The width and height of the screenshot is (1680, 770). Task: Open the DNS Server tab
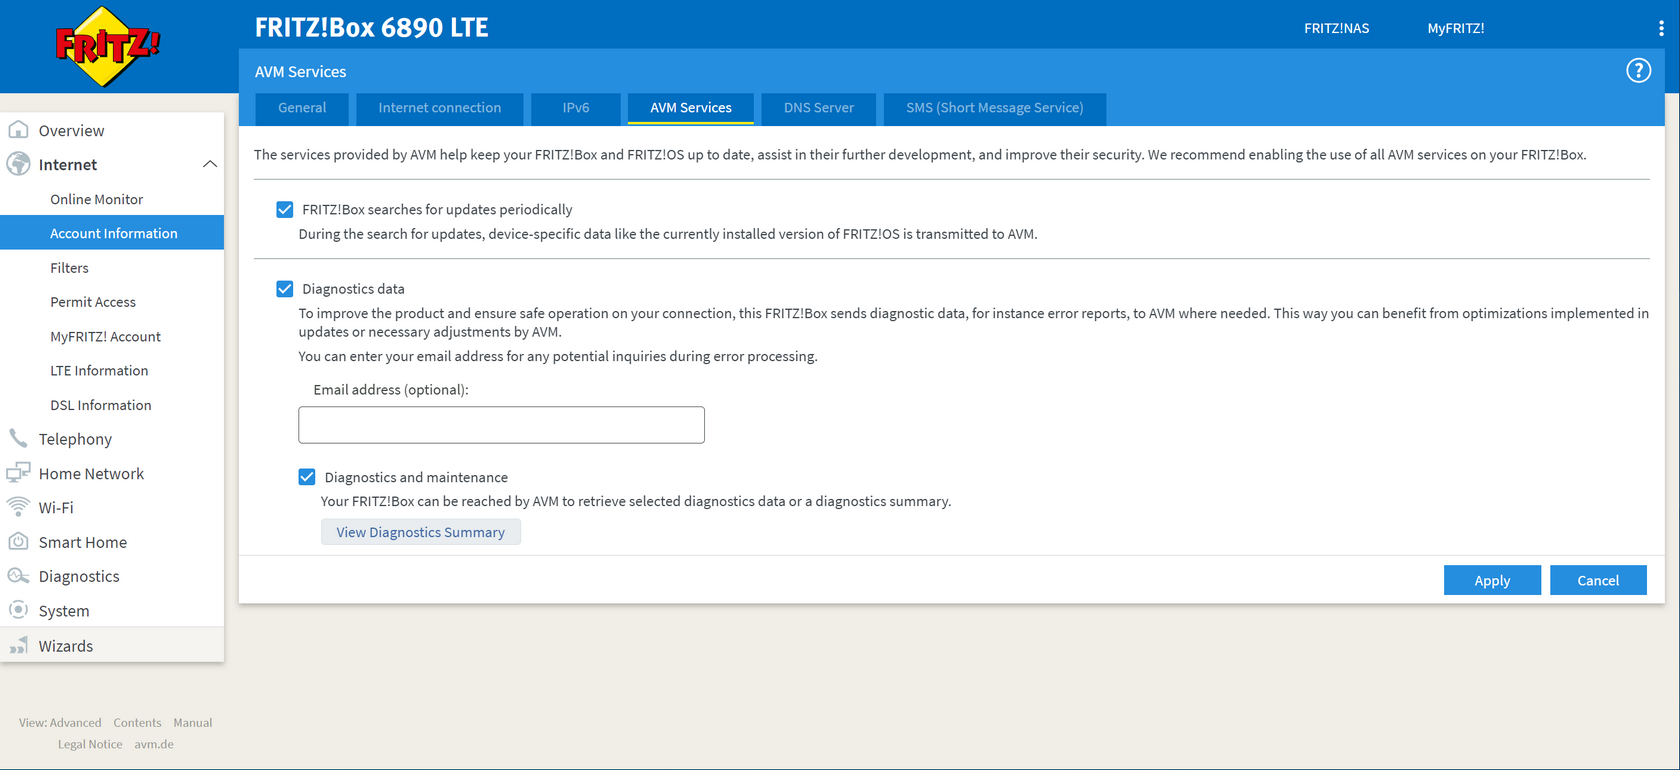pos(819,108)
